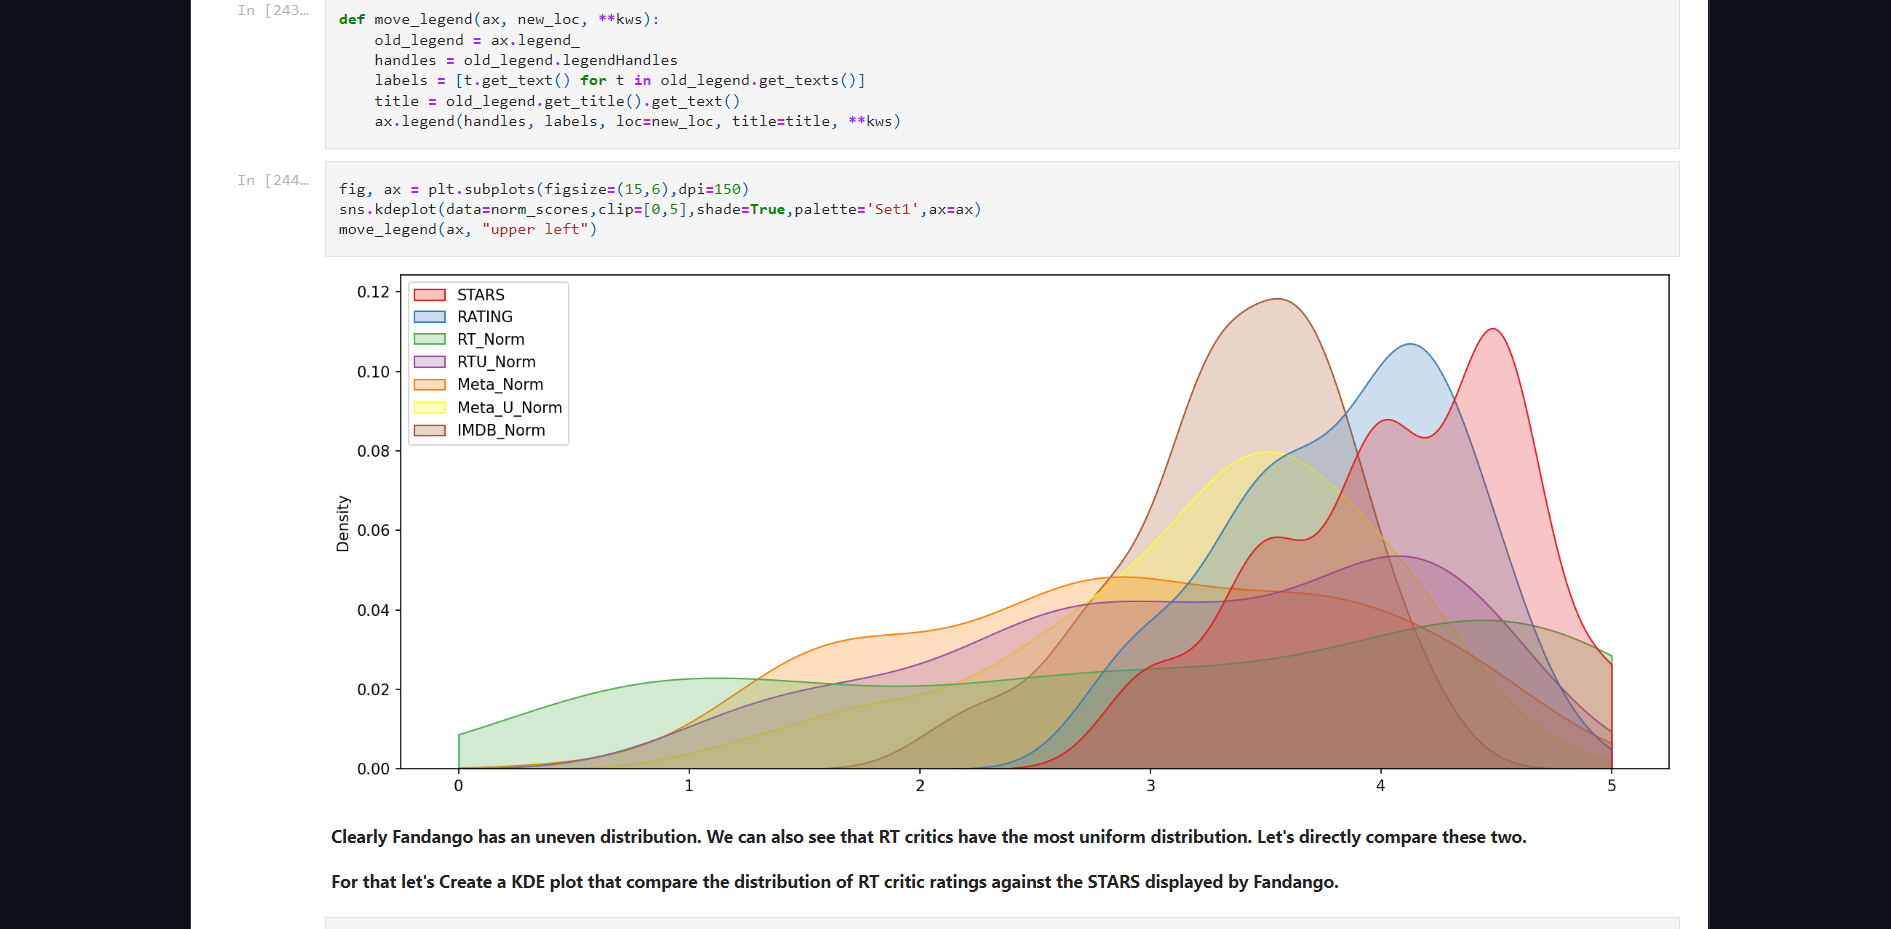Select the In [243] cell prompt
Viewport: 1891px width, 929px height.
(x=272, y=11)
